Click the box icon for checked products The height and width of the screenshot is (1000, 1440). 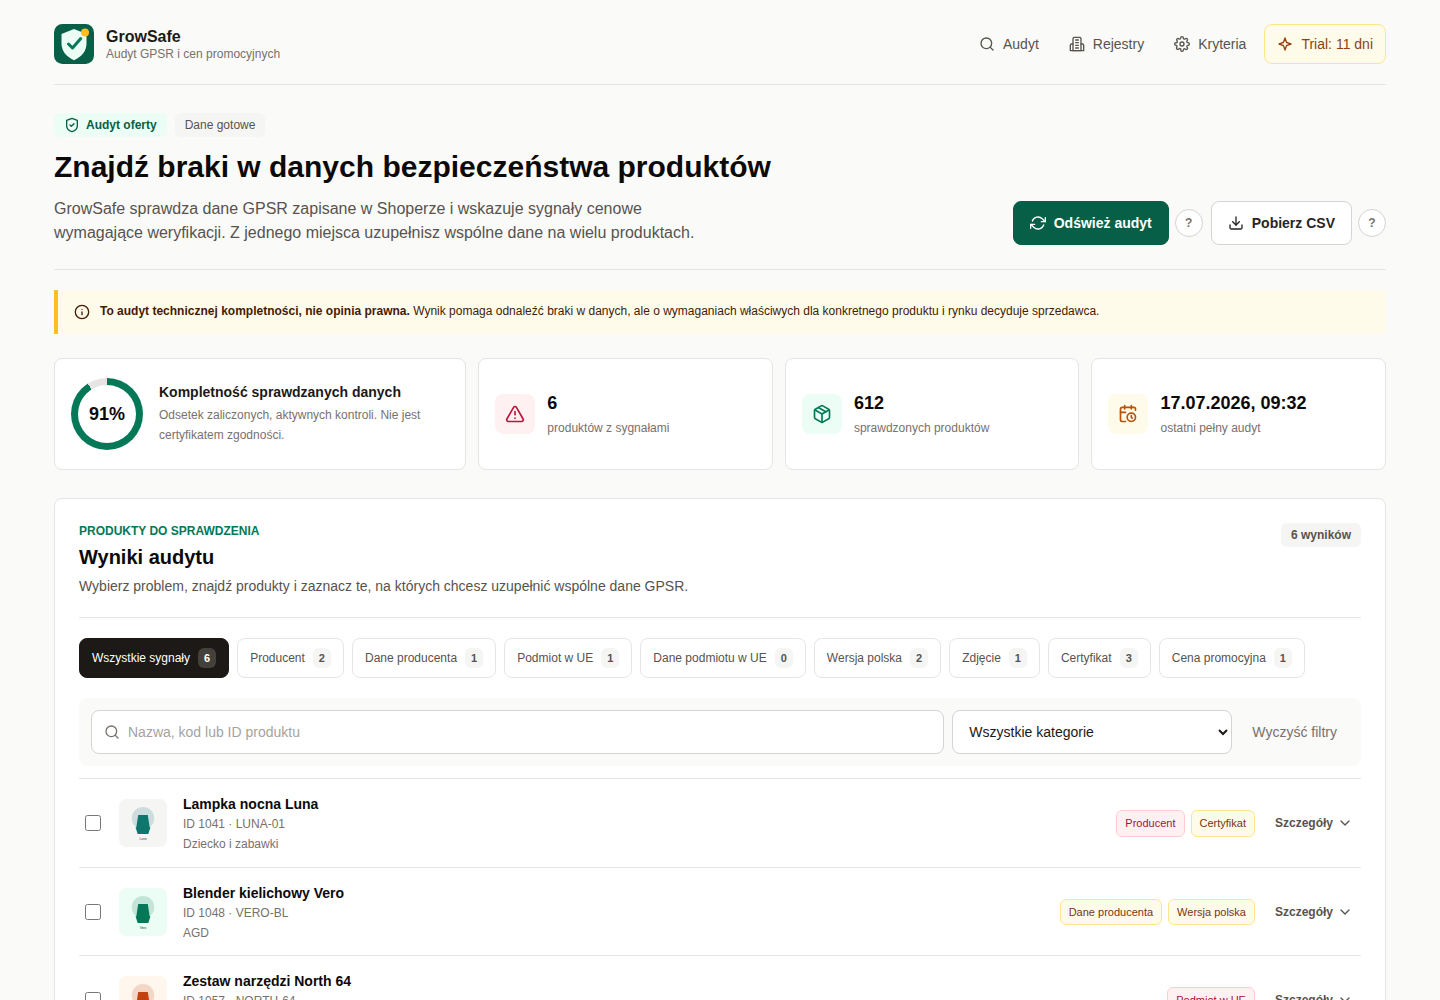coord(822,414)
